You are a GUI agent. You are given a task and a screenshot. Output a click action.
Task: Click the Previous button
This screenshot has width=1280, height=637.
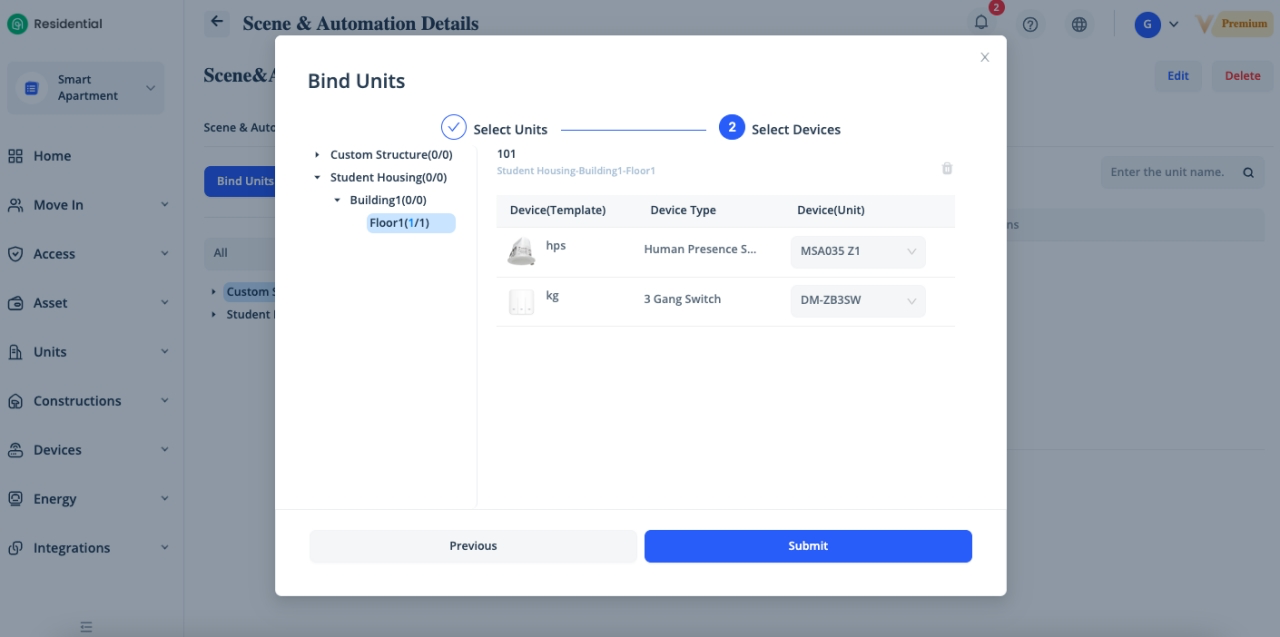pos(473,546)
